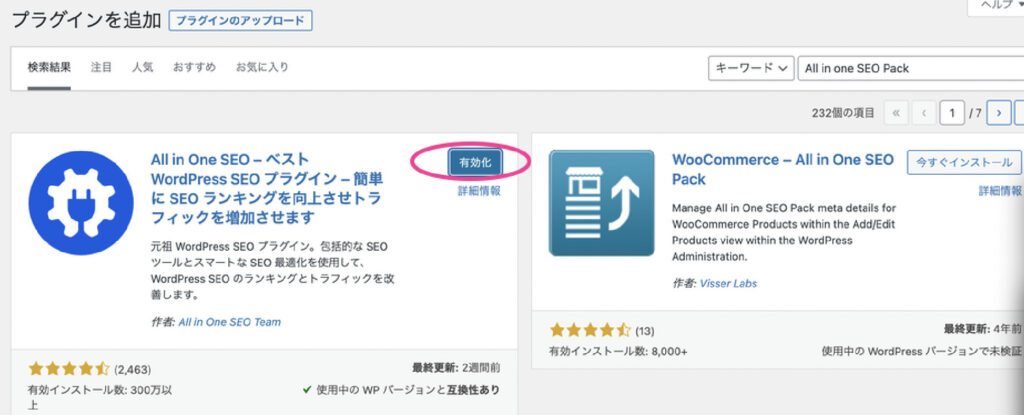Click the star rating with 2,463 reviews
This screenshot has width=1024, height=415.
point(69,369)
